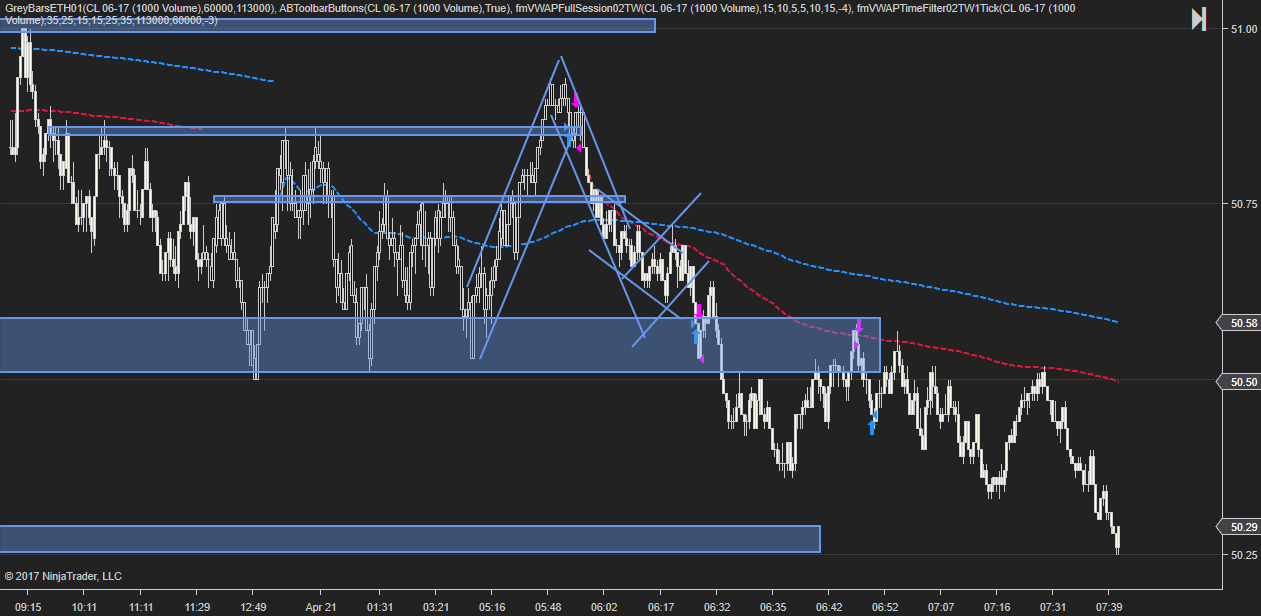The width and height of the screenshot is (1261, 616).
Task: Select the fmVWAPTimeFilter02TW1Tick indicator label
Action: pos(967,9)
